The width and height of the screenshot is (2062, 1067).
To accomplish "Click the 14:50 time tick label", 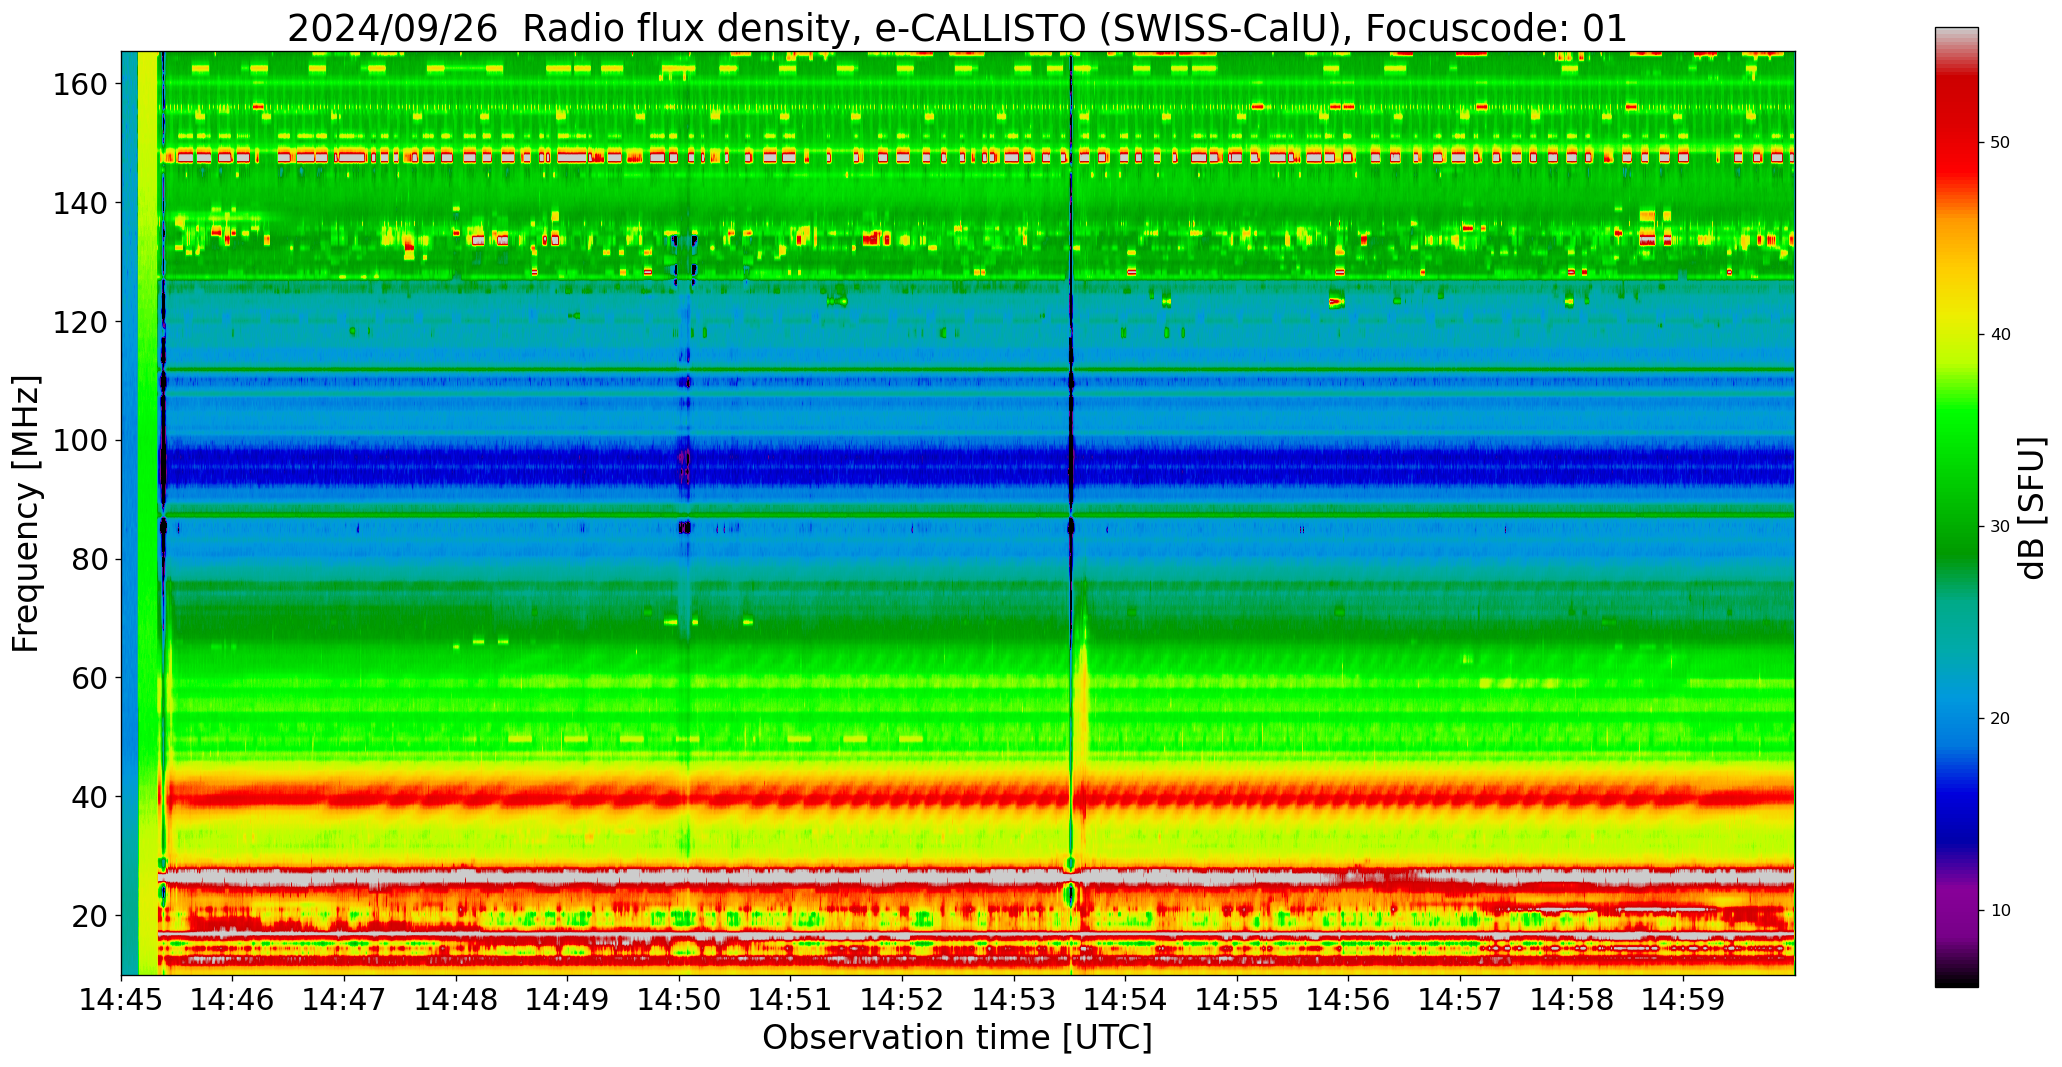I will point(679,999).
